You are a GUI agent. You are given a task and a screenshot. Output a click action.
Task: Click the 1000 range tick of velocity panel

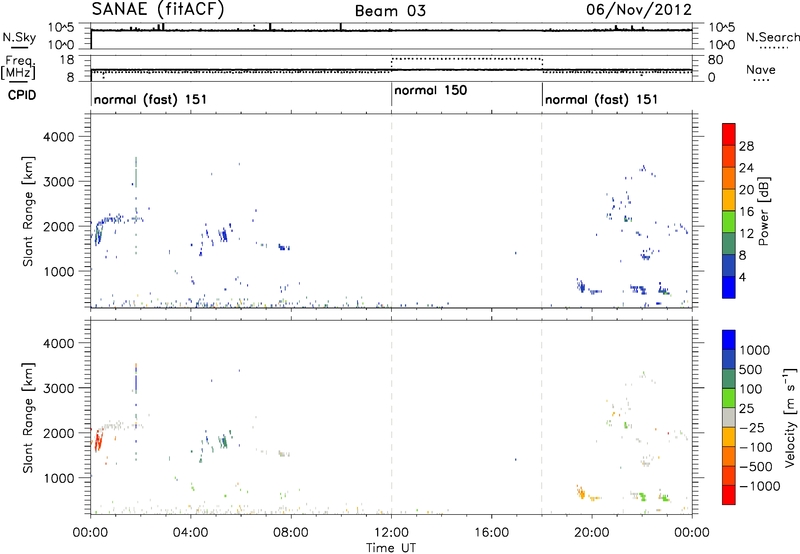click(59, 478)
